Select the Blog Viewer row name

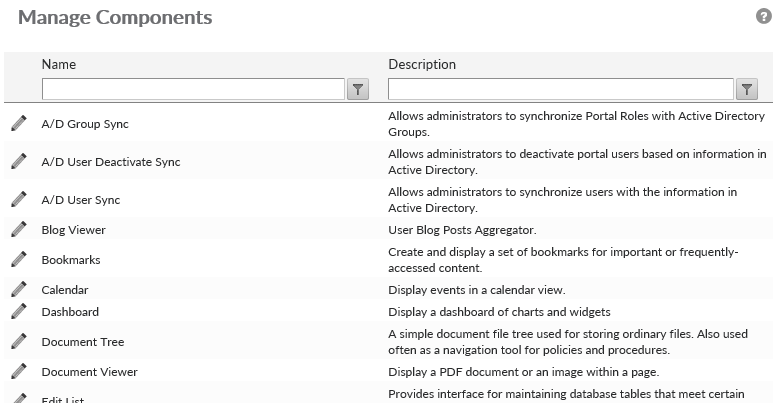(x=73, y=230)
